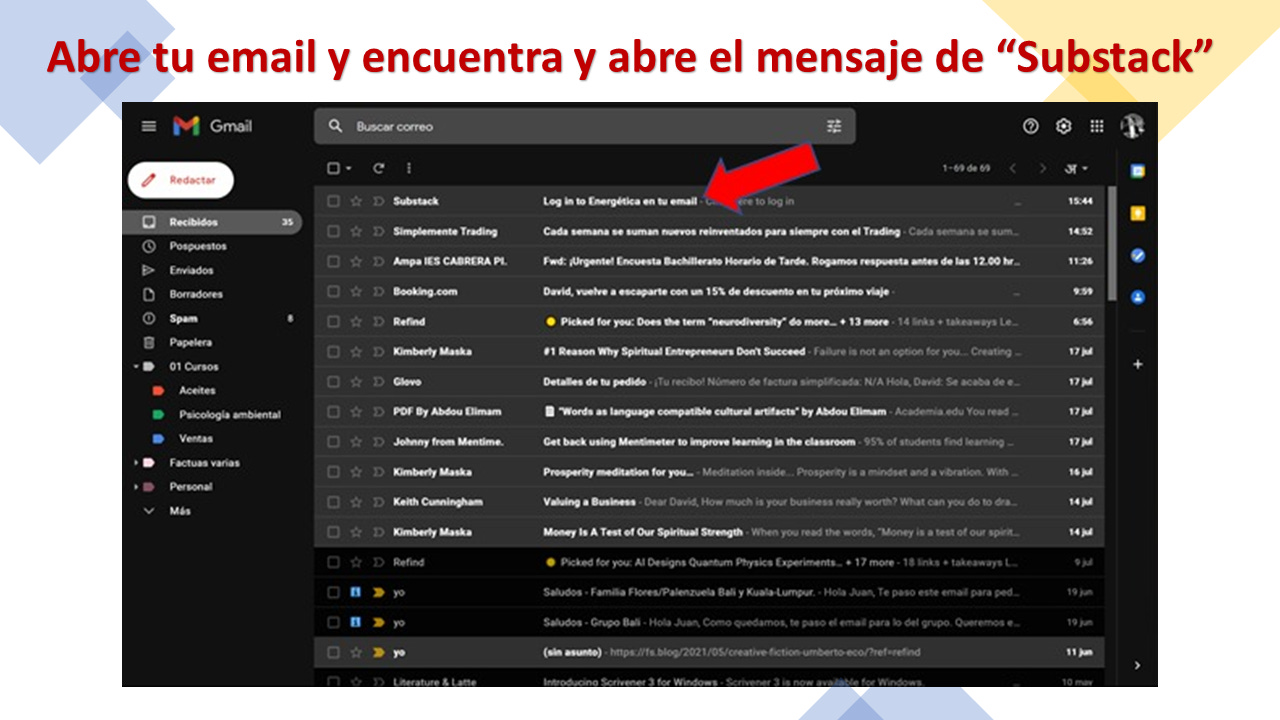Open the "Valuing a Business" email

(709, 502)
